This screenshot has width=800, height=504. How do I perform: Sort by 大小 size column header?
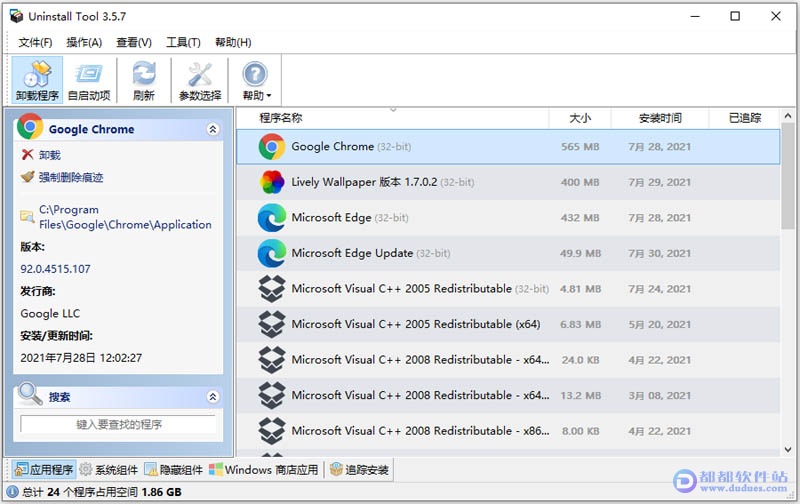click(580, 118)
